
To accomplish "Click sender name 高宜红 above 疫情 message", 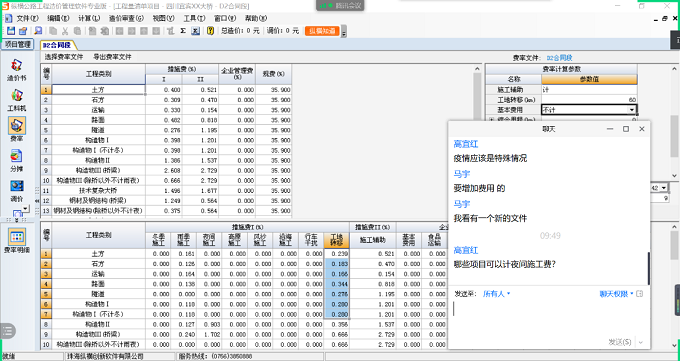I will pyautogui.click(x=466, y=144).
